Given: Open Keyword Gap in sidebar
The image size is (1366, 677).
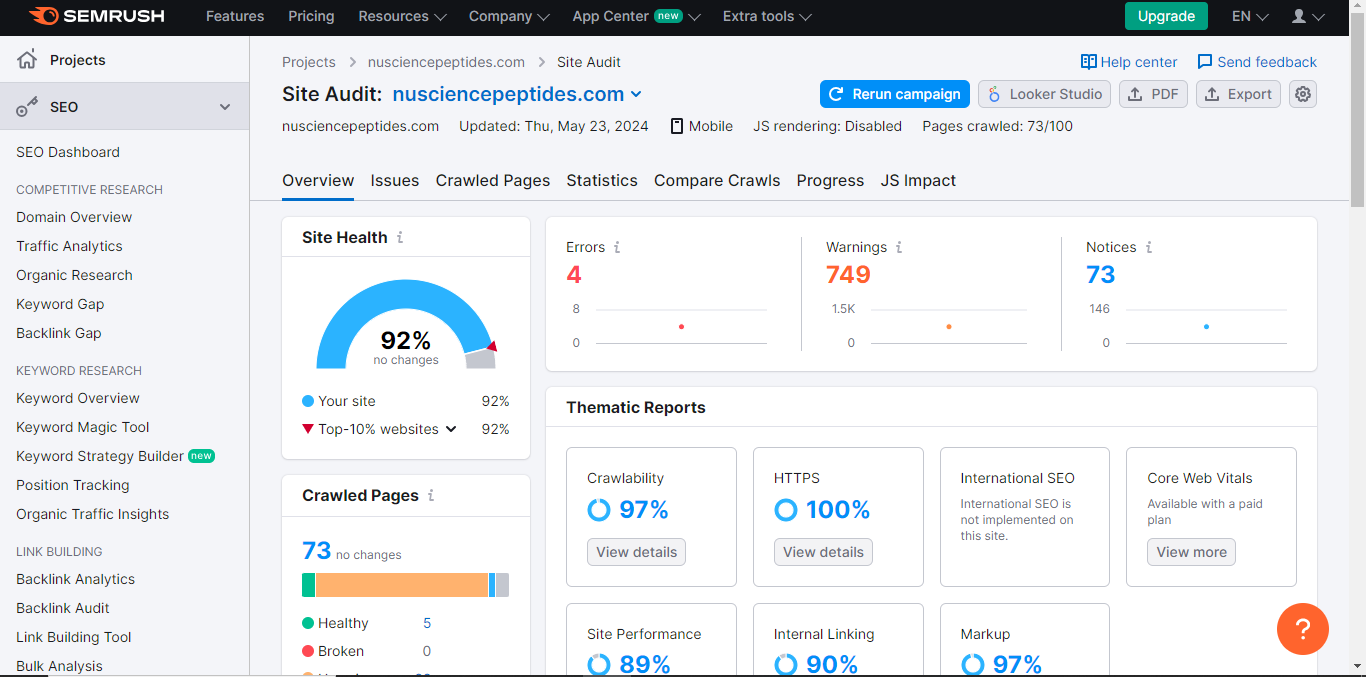Looking at the screenshot, I should pyautogui.click(x=60, y=304).
